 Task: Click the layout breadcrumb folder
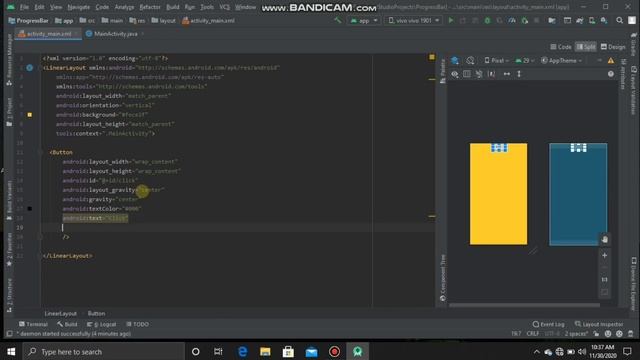click(x=163, y=20)
